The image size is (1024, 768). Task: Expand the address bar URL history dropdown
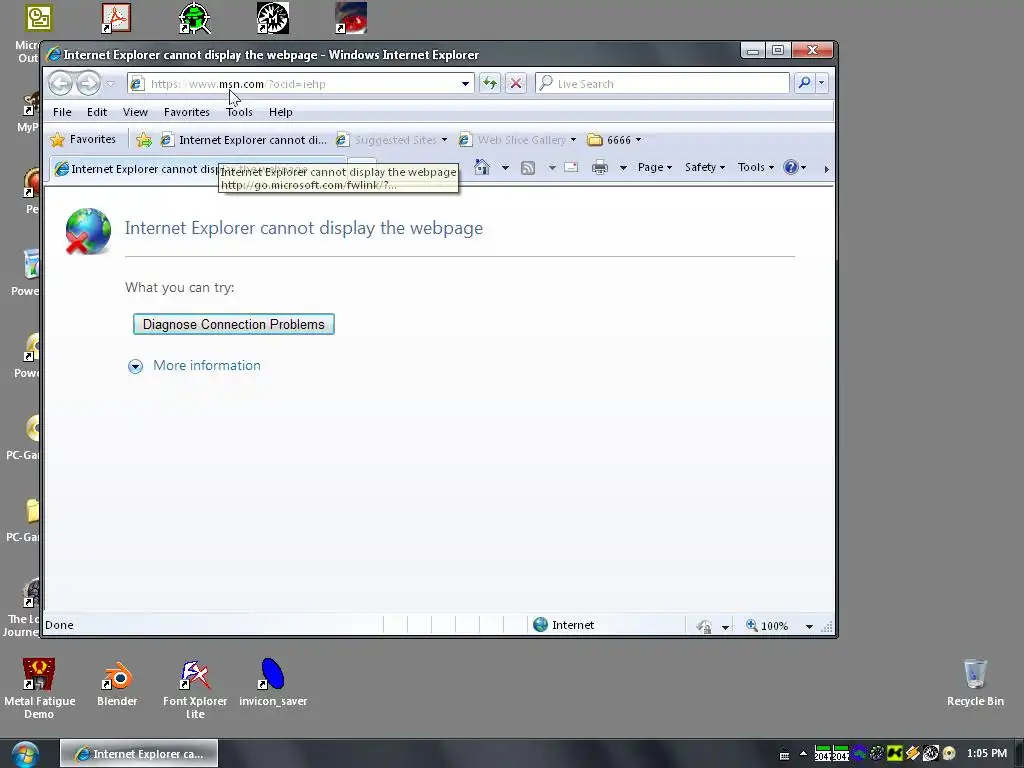click(x=465, y=84)
